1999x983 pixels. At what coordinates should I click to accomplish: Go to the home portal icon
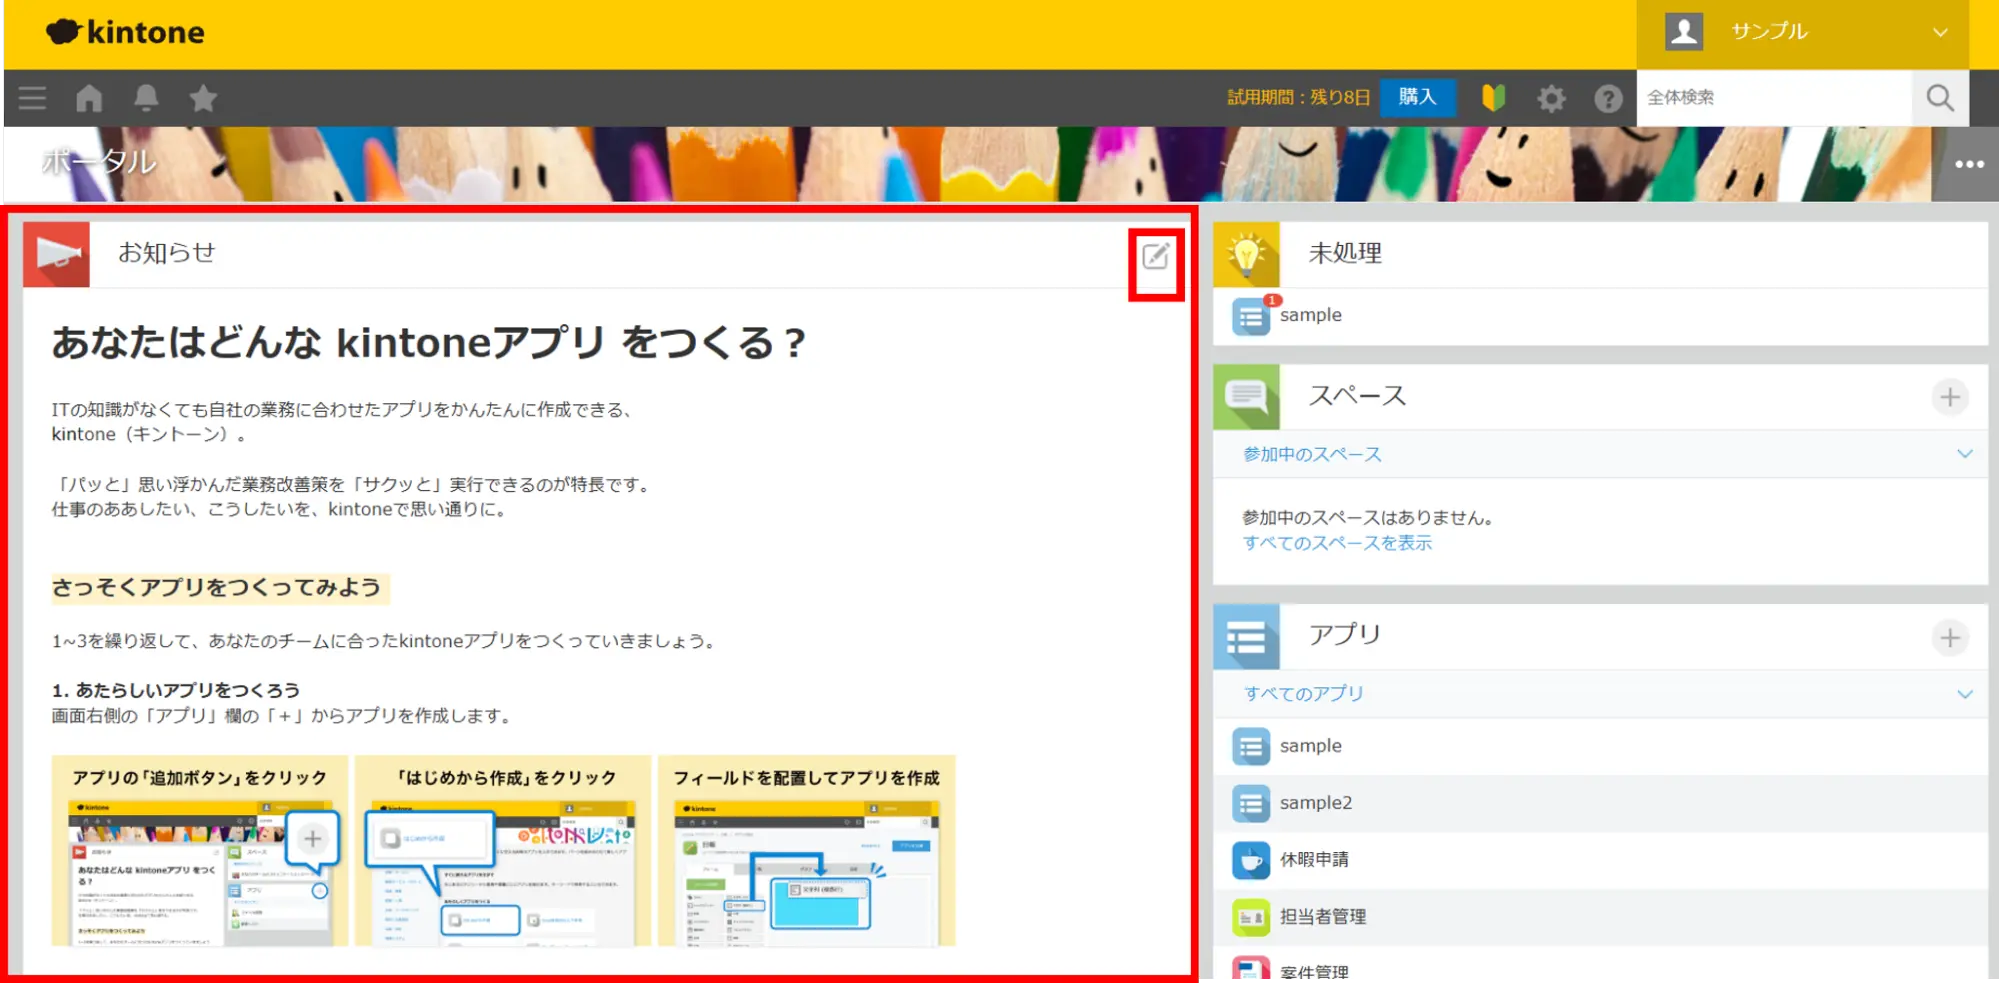click(89, 98)
